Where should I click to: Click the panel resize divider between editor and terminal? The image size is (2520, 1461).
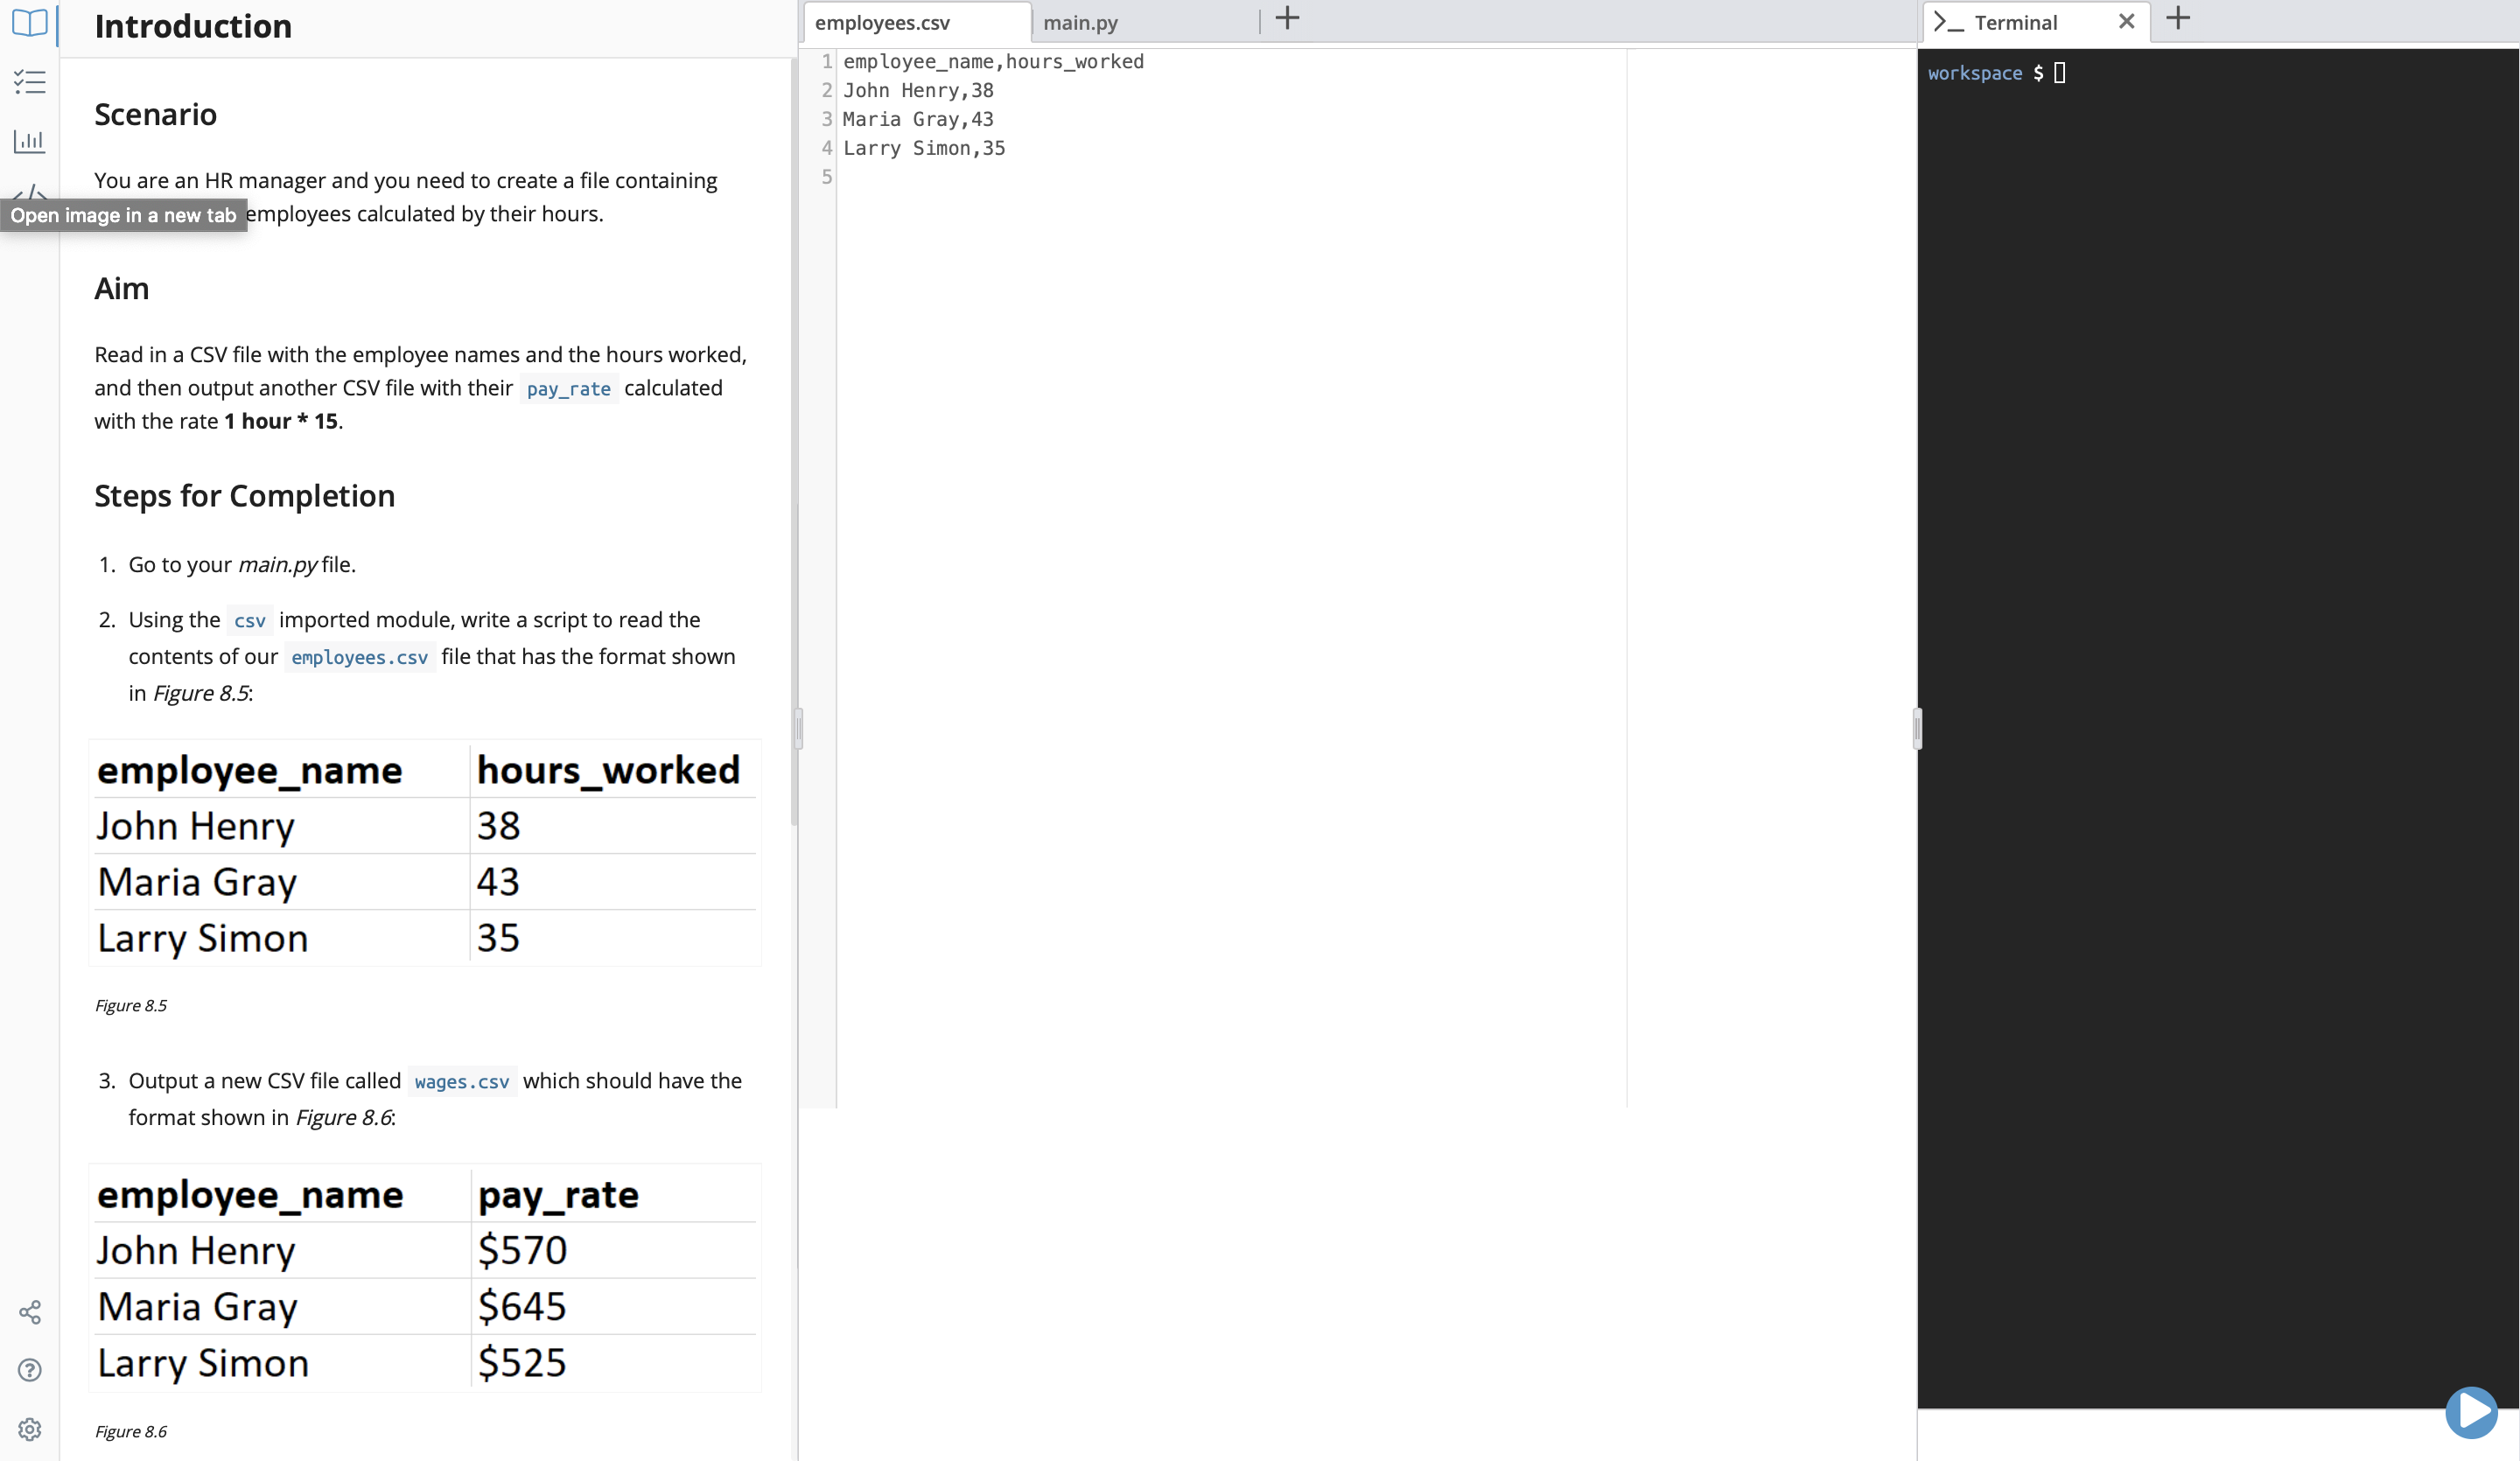pyautogui.click(x=1917, y=728)
